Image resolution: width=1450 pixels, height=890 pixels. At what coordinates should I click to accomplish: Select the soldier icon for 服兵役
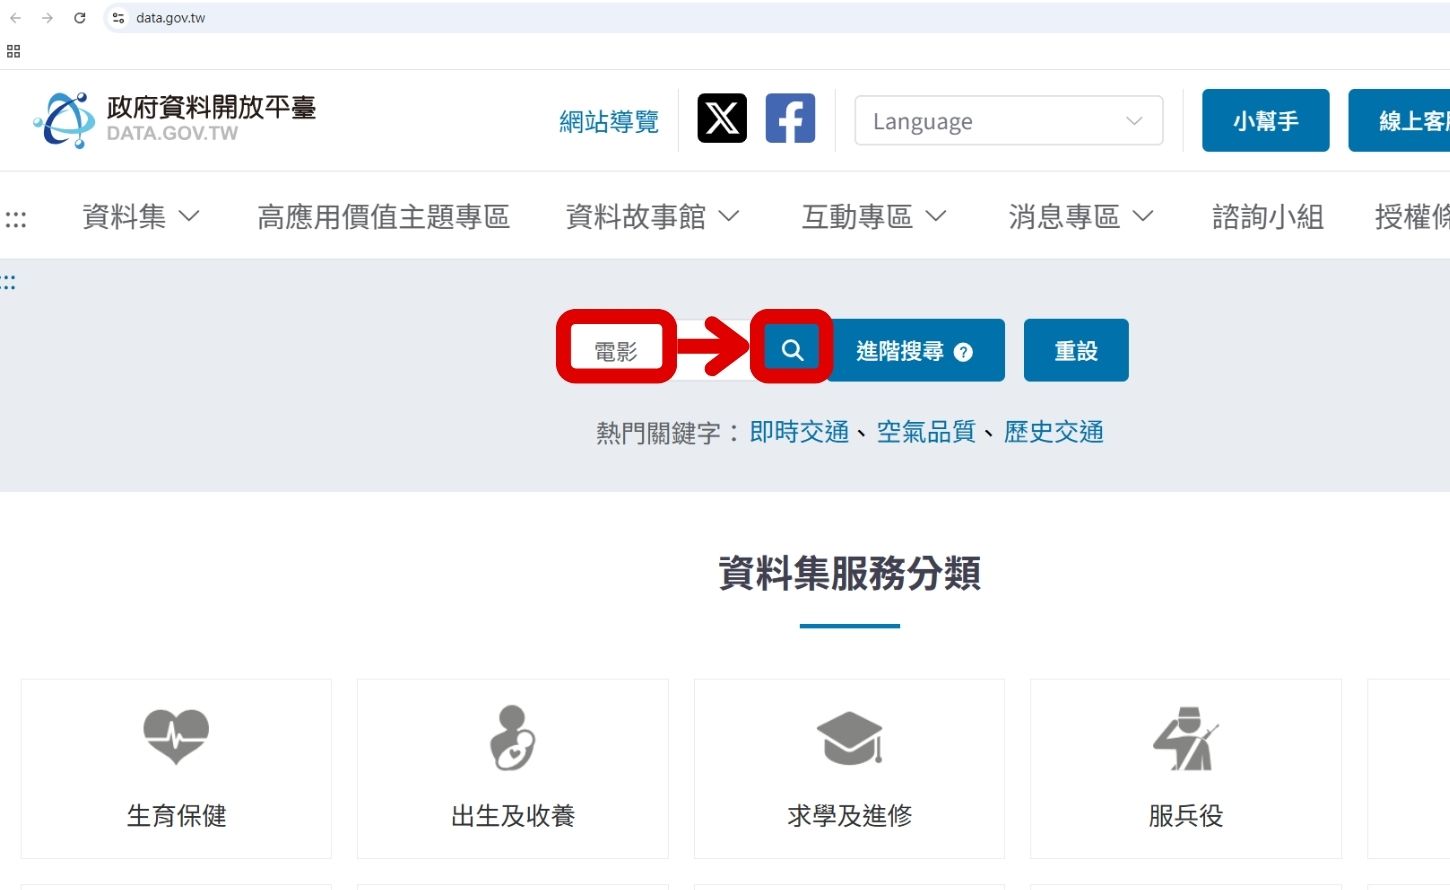click(1185, 740)
